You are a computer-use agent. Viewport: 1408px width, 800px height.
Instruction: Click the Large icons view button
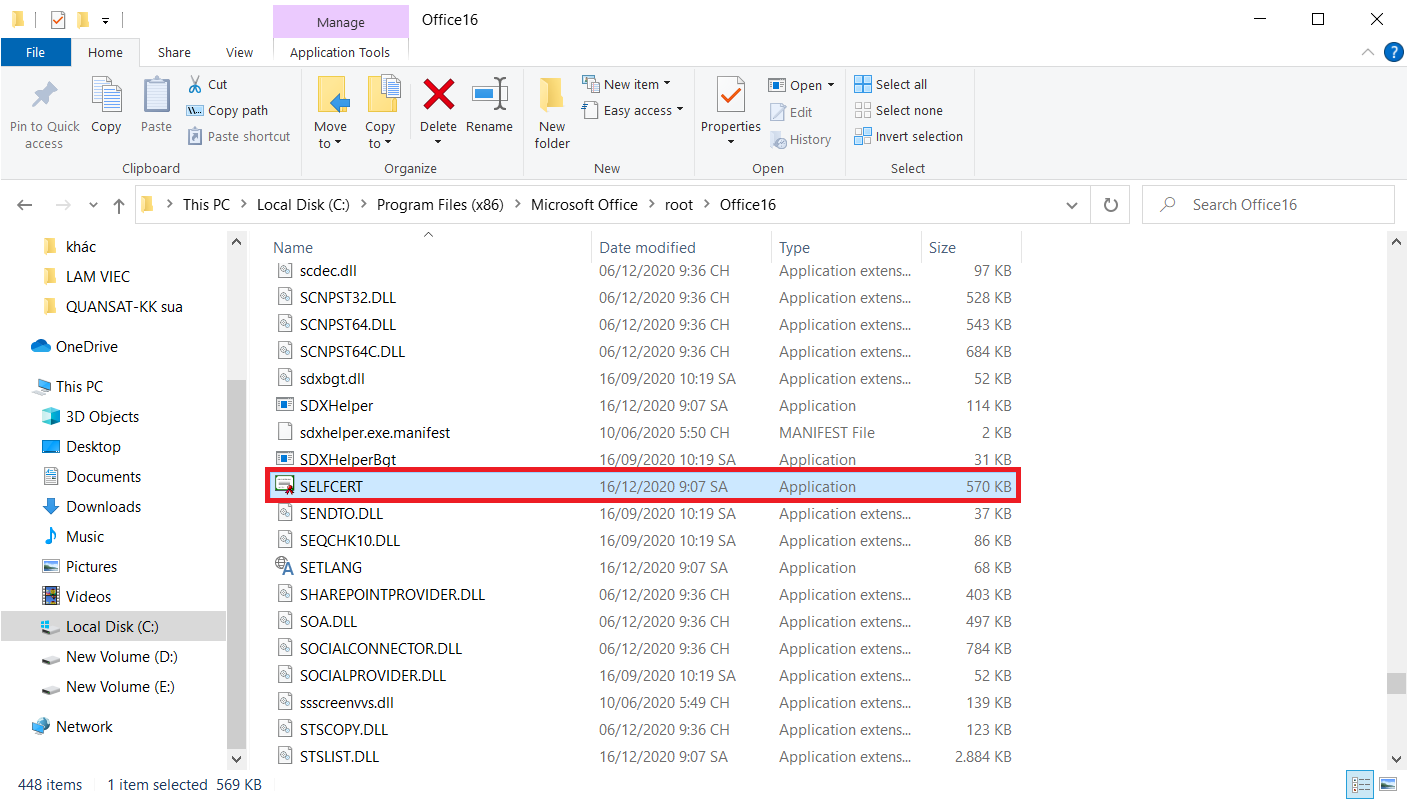(x=1387, y=784)
